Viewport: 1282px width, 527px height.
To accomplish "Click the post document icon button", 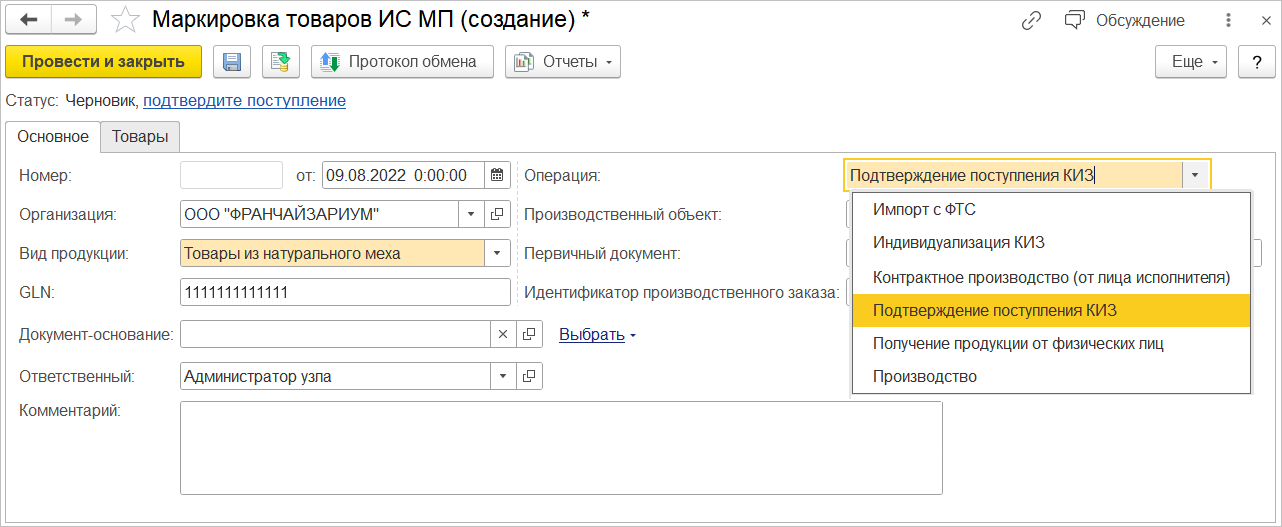I will [281, 62].
